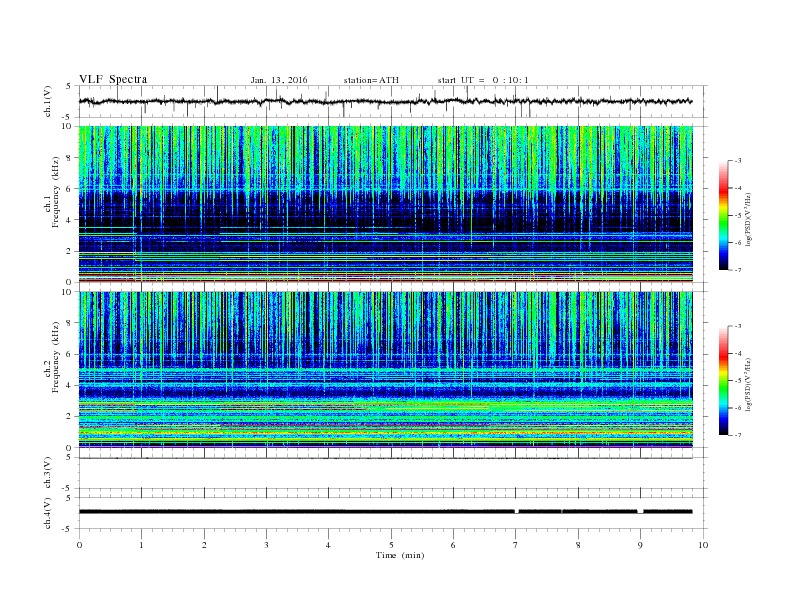Click the "2" kHz tick of ch.1 spectrogram

70,251
